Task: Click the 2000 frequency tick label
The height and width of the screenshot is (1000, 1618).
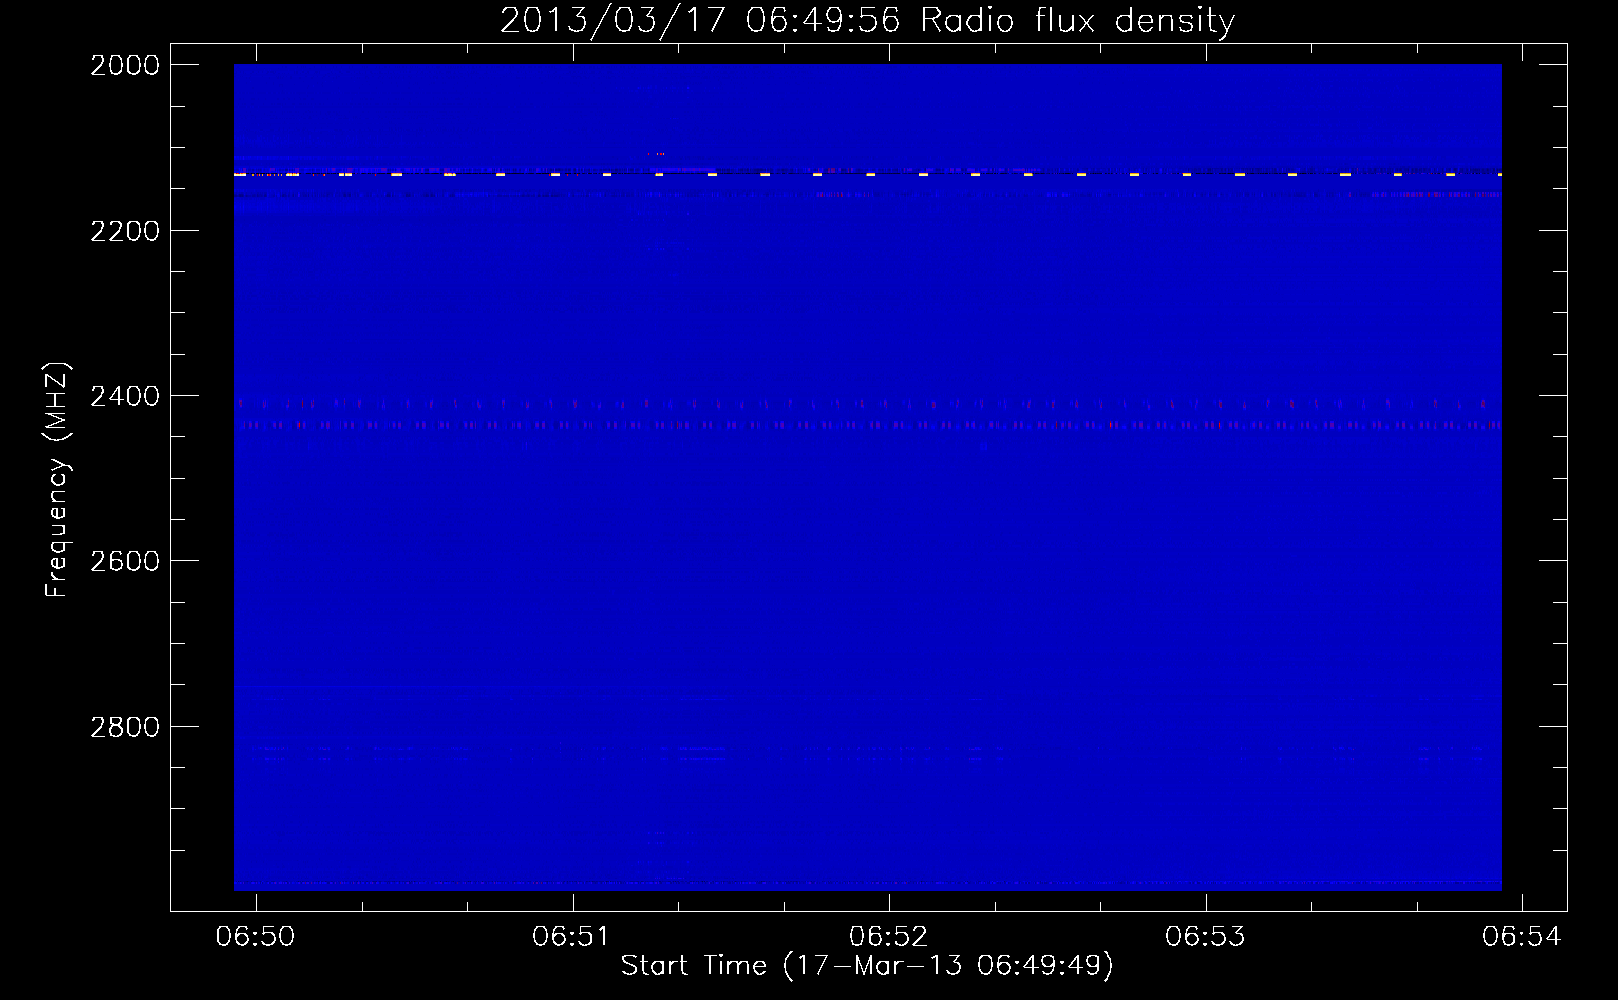Action: point(125,65)
